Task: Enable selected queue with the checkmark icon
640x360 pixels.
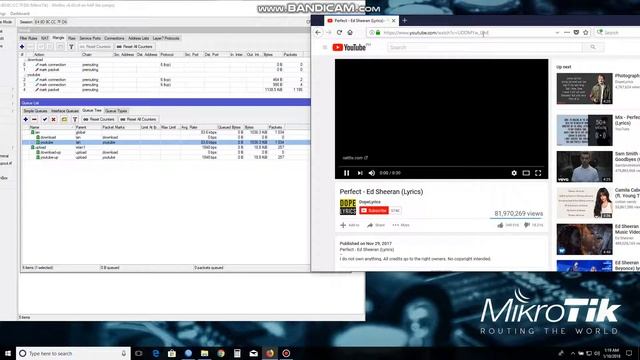Action: 44,119
